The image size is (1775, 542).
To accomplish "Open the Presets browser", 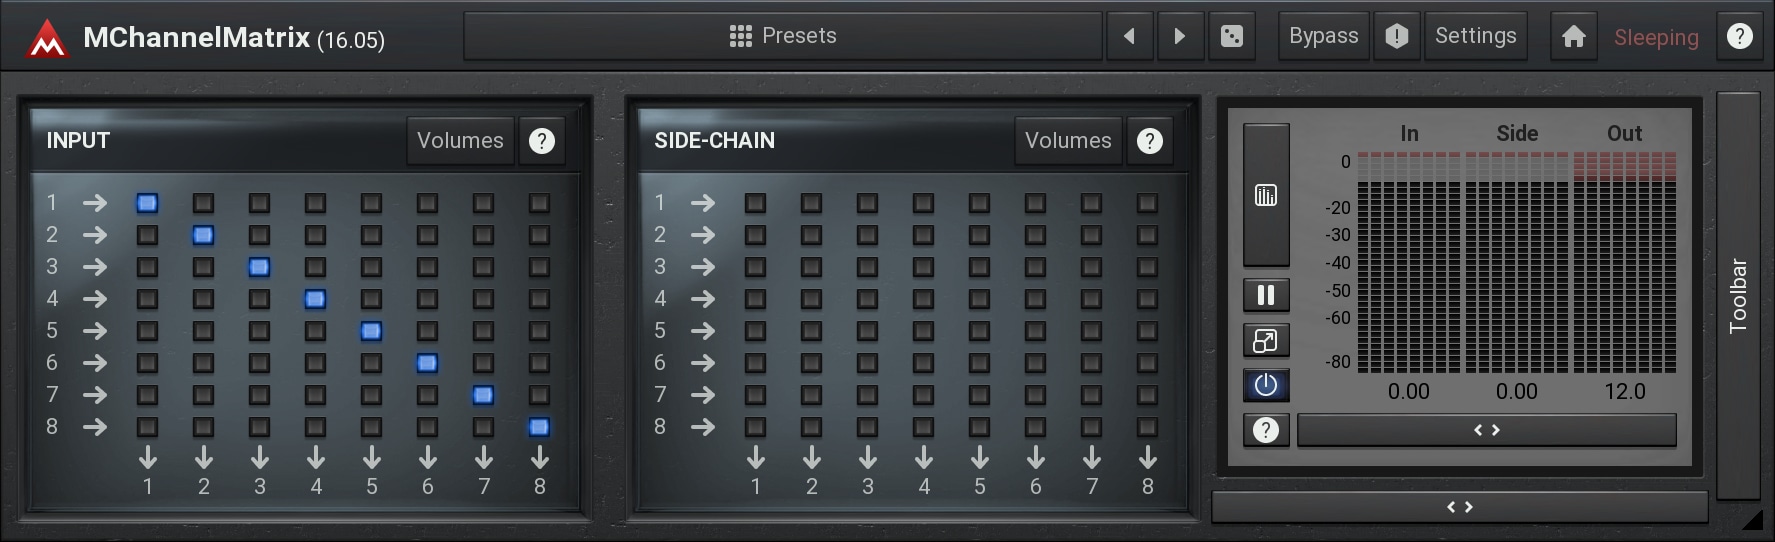I will click(x=783, y=37).
